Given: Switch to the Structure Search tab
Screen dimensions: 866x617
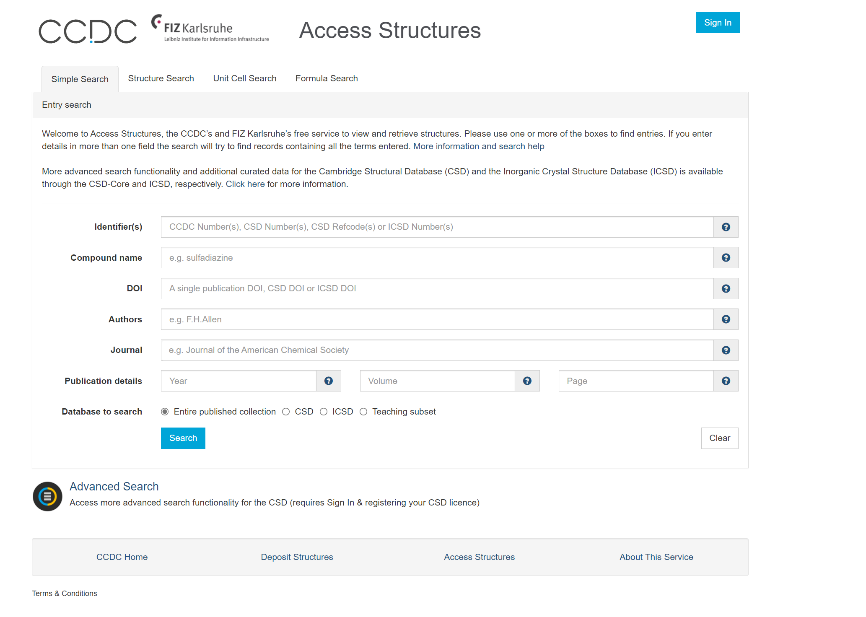Looking at the screenshot, I should (161, 78).
